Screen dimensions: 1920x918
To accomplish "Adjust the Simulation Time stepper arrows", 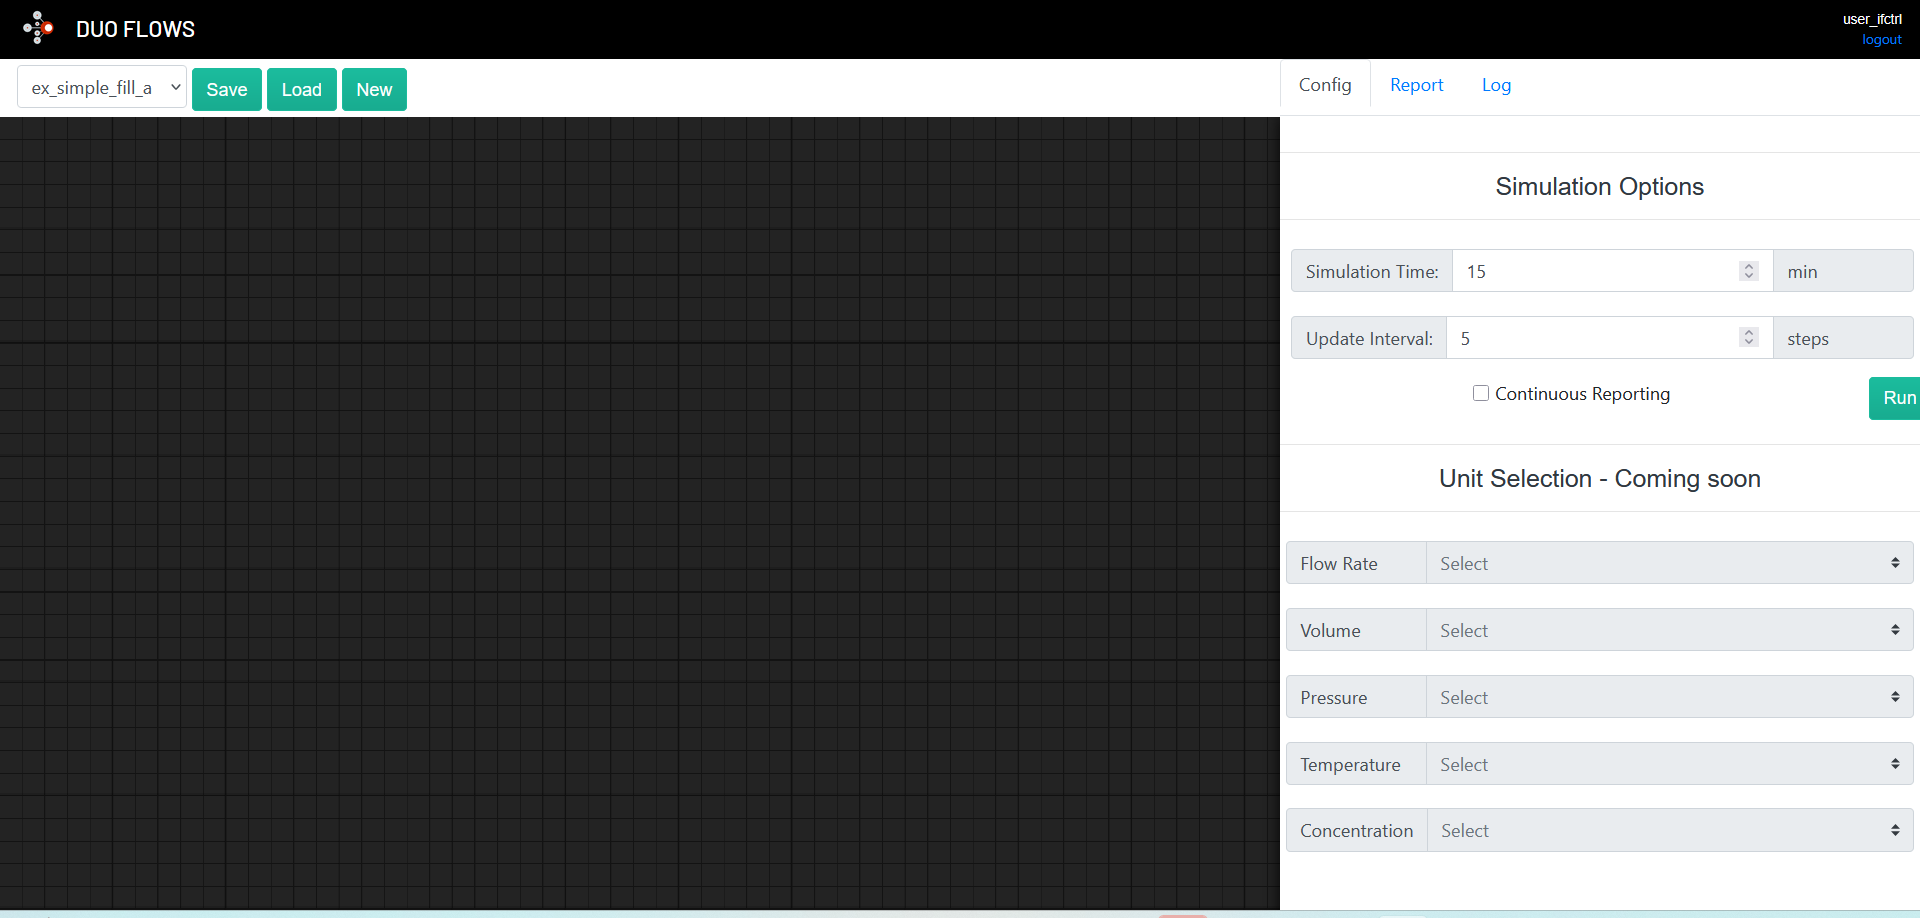I will [1748, 271].
